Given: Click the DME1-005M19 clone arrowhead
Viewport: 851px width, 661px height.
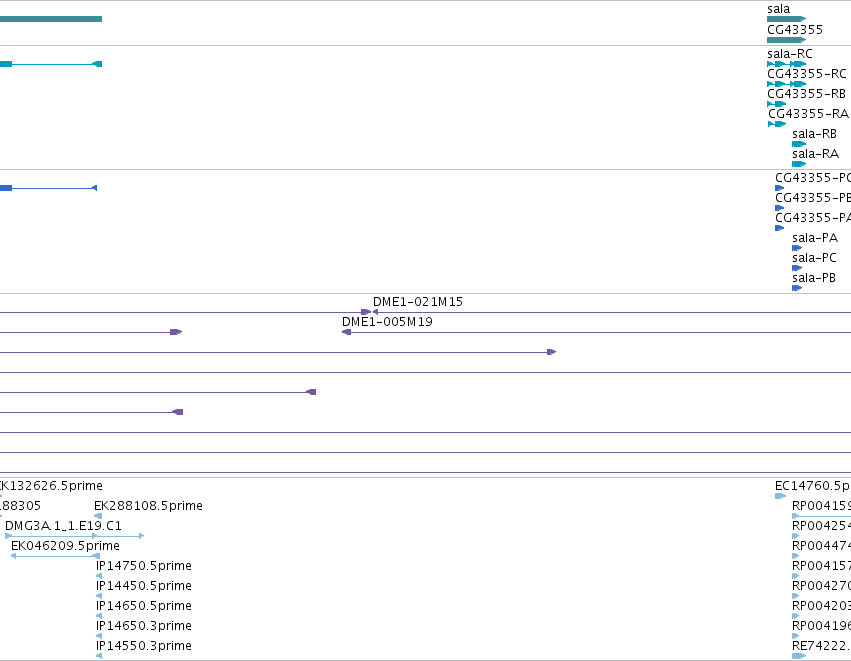Looking at the screenshot, I should click(346, 332).
